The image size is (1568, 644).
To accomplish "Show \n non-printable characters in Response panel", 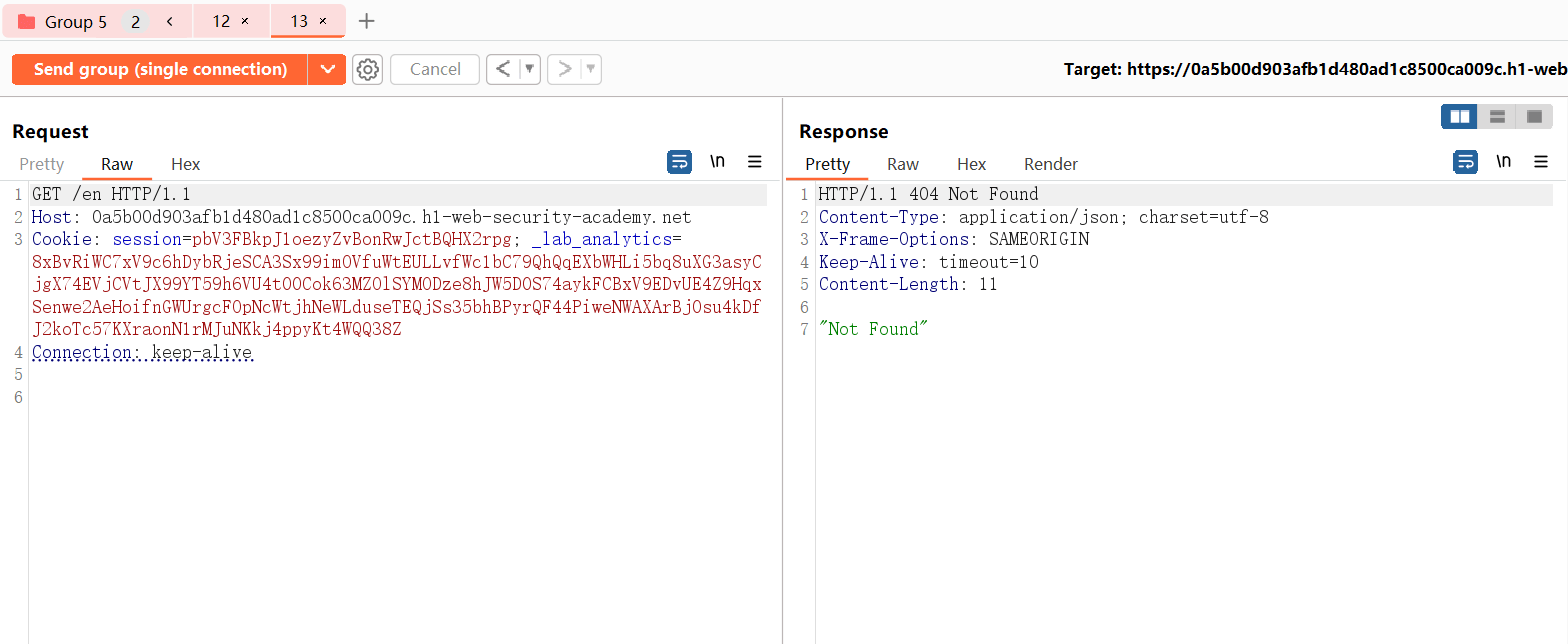I will pos(1503,162).
